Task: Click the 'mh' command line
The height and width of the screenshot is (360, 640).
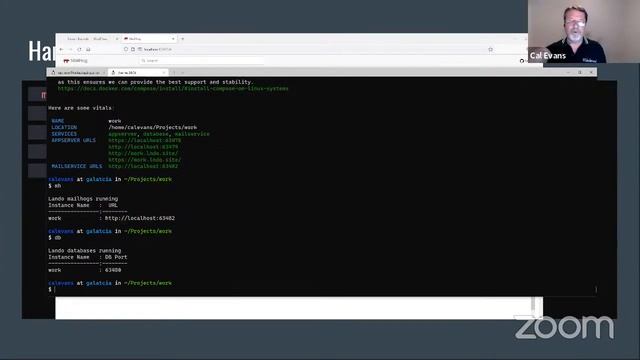Action: pos(55,186)
